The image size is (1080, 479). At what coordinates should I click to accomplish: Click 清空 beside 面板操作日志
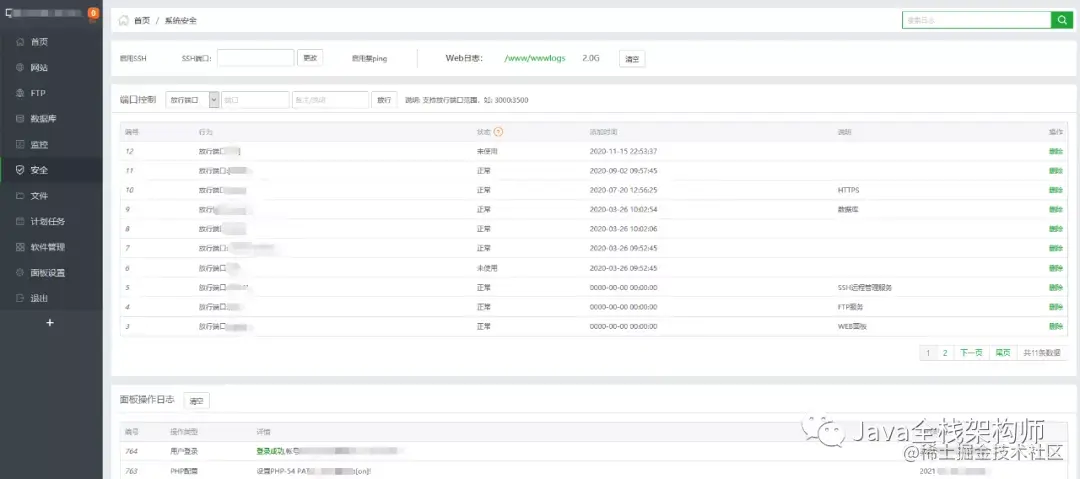[196, 400]
